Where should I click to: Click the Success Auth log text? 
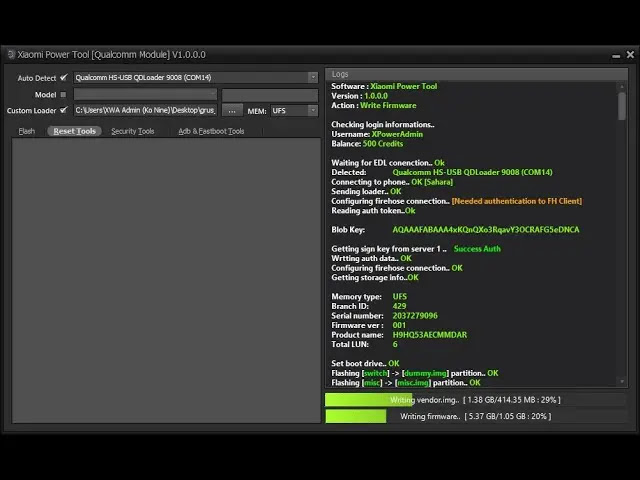[x=477, y=249]
